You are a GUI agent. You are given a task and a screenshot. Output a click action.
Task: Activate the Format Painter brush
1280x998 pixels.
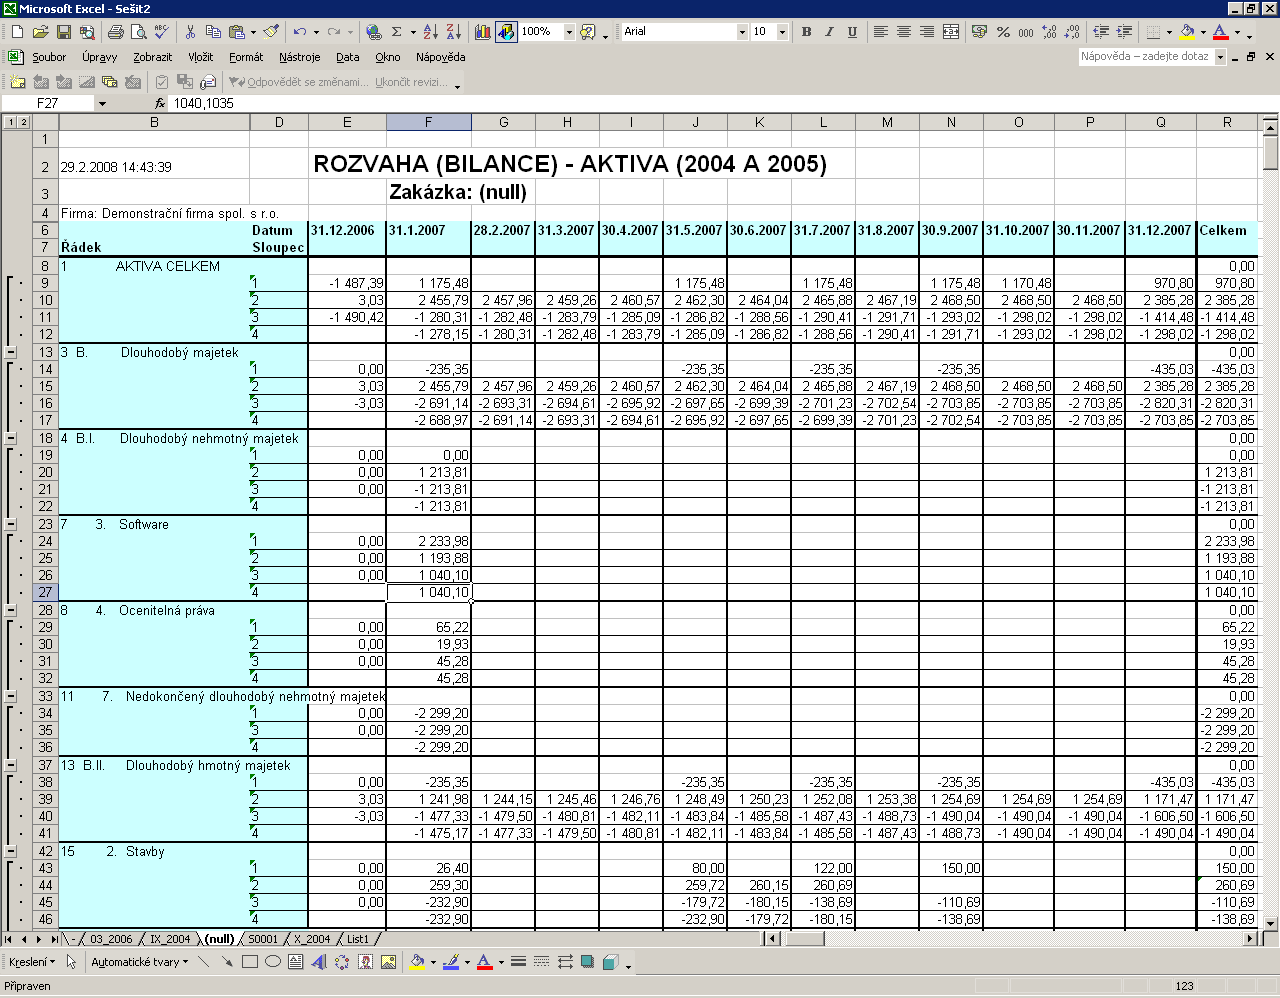(x=271, y=32)
